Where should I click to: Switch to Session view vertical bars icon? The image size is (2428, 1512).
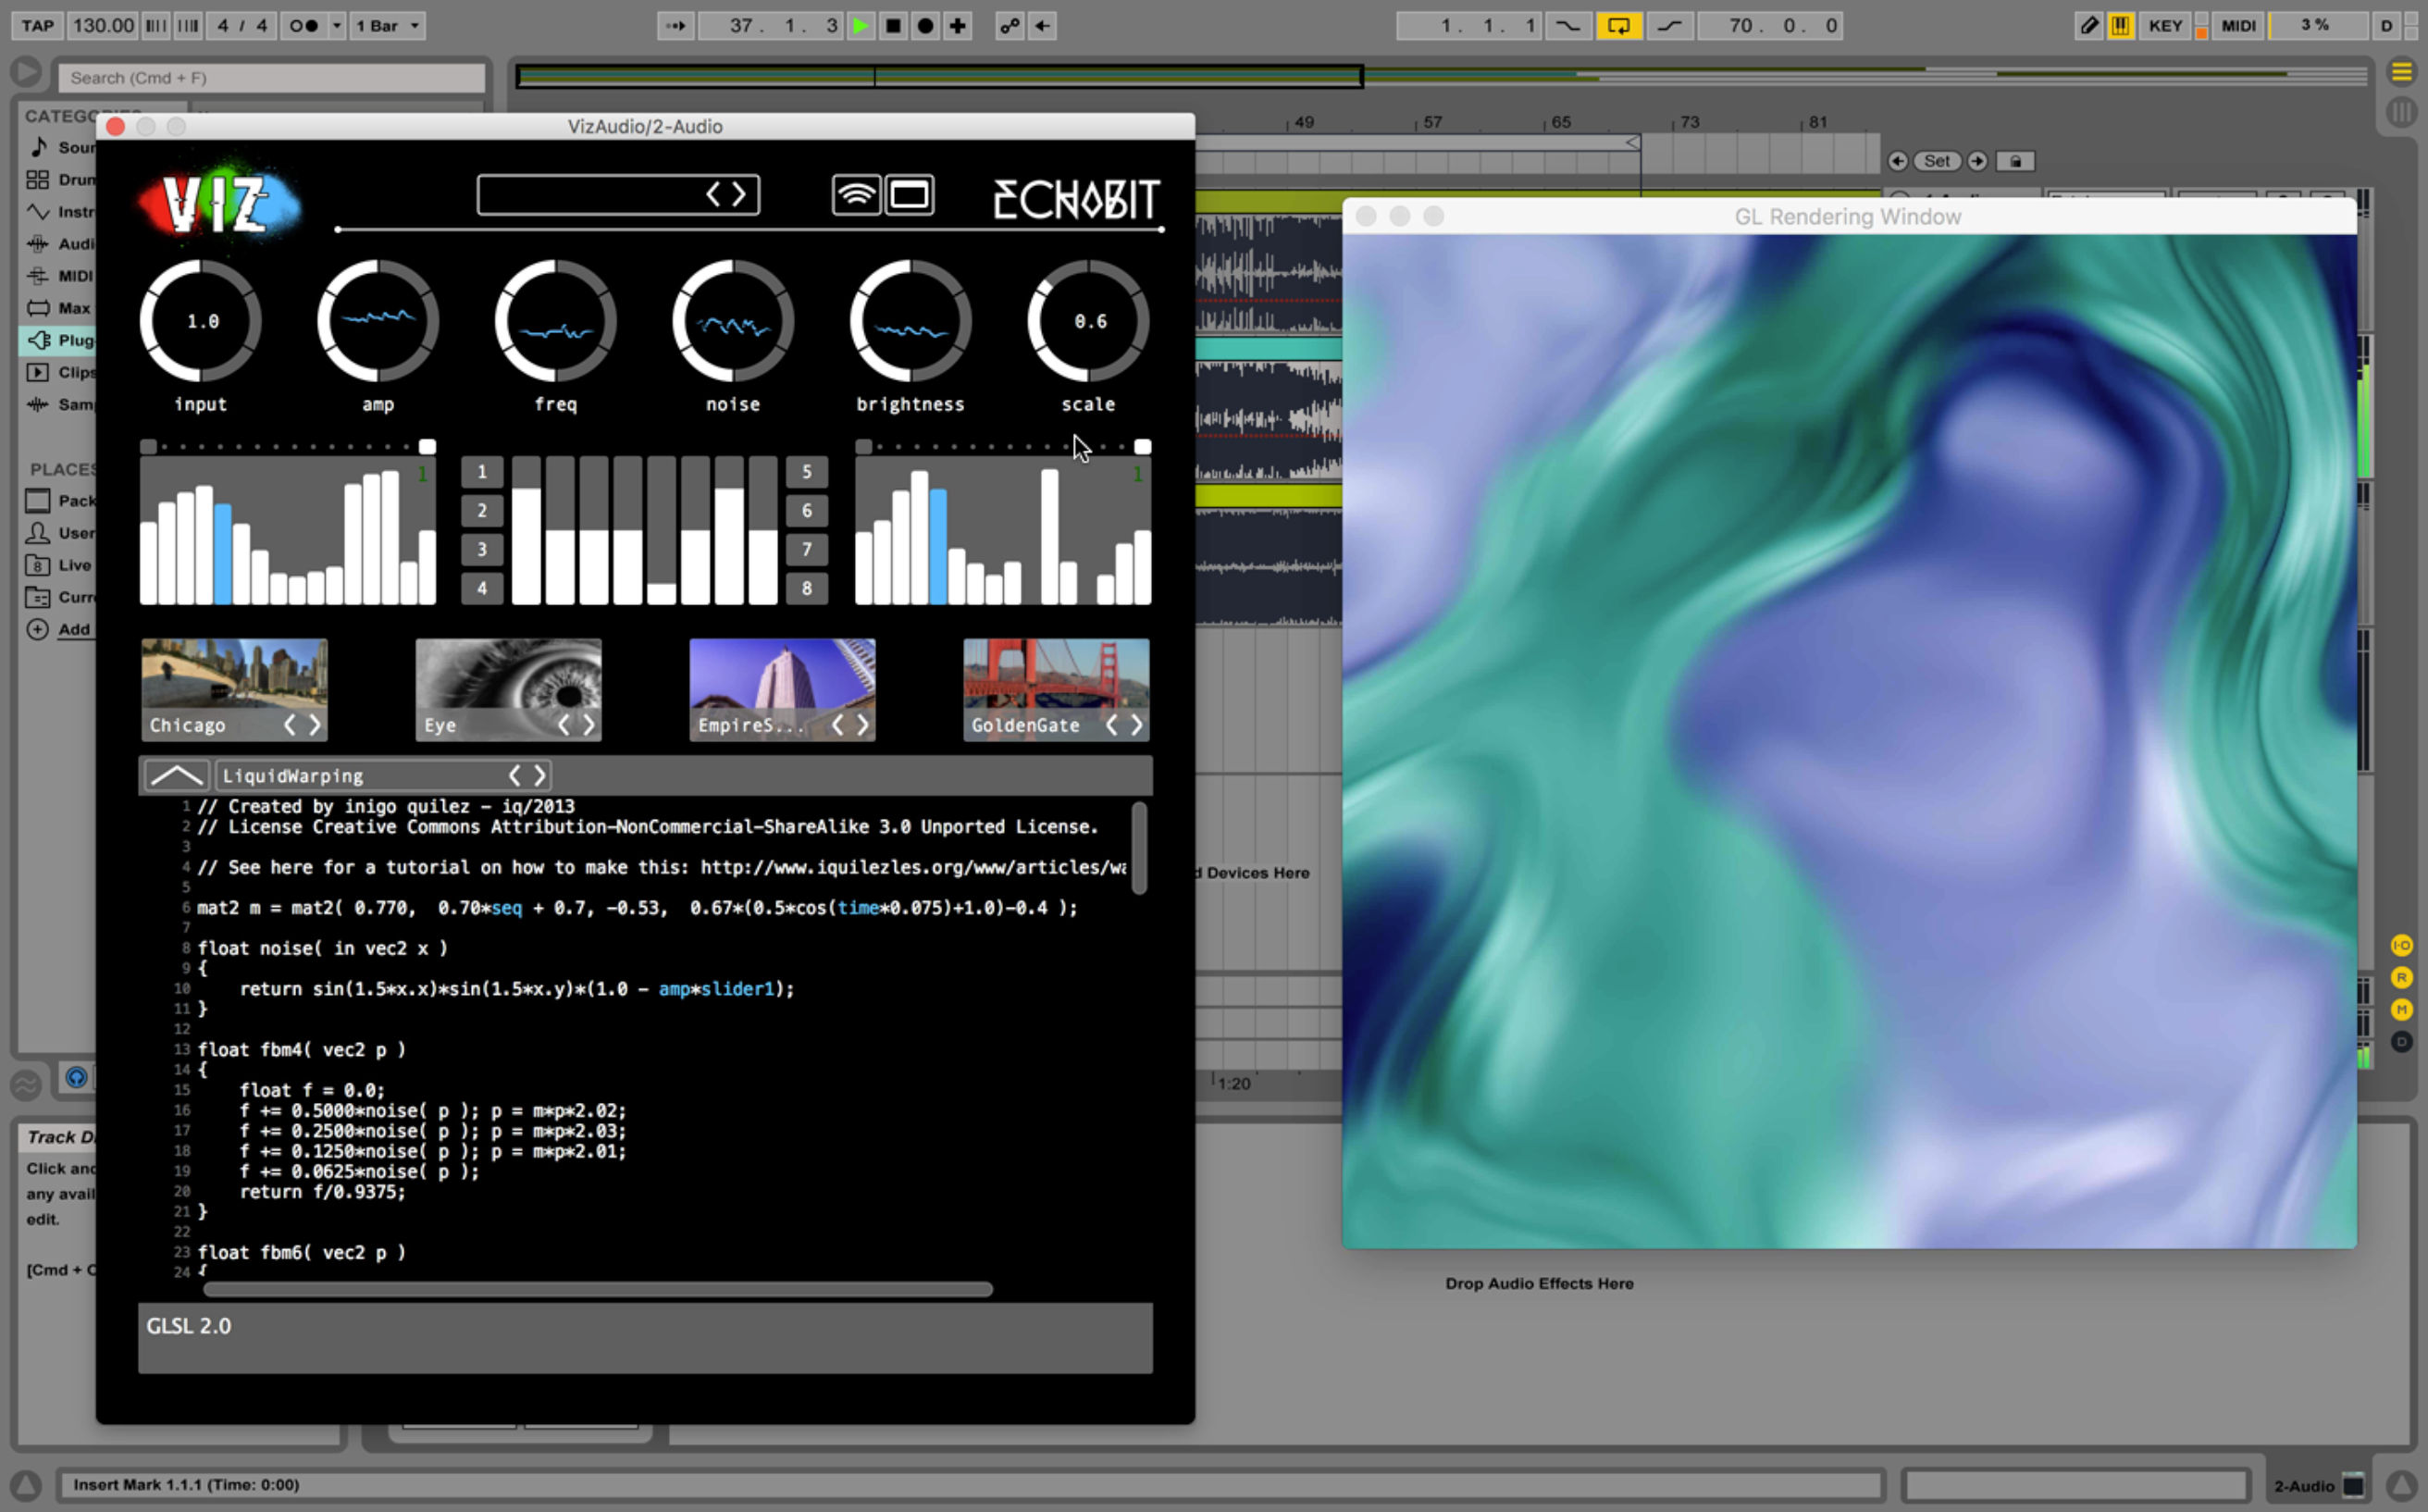coord(2400,111)
